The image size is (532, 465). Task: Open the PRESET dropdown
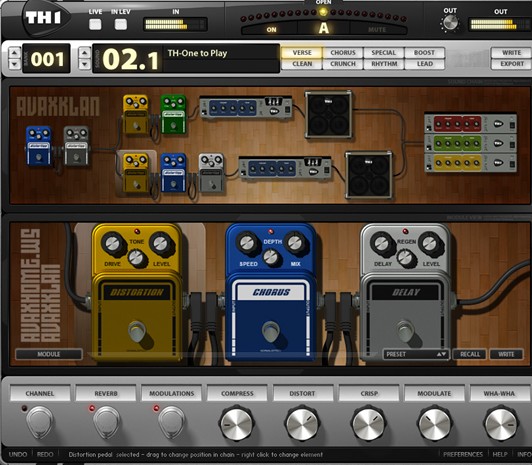point(416,354)
